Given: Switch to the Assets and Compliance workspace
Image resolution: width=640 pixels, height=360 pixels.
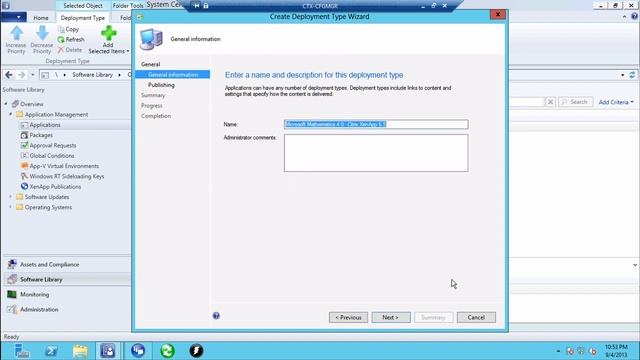Looking at the screenshot, I should pos(67,264).
